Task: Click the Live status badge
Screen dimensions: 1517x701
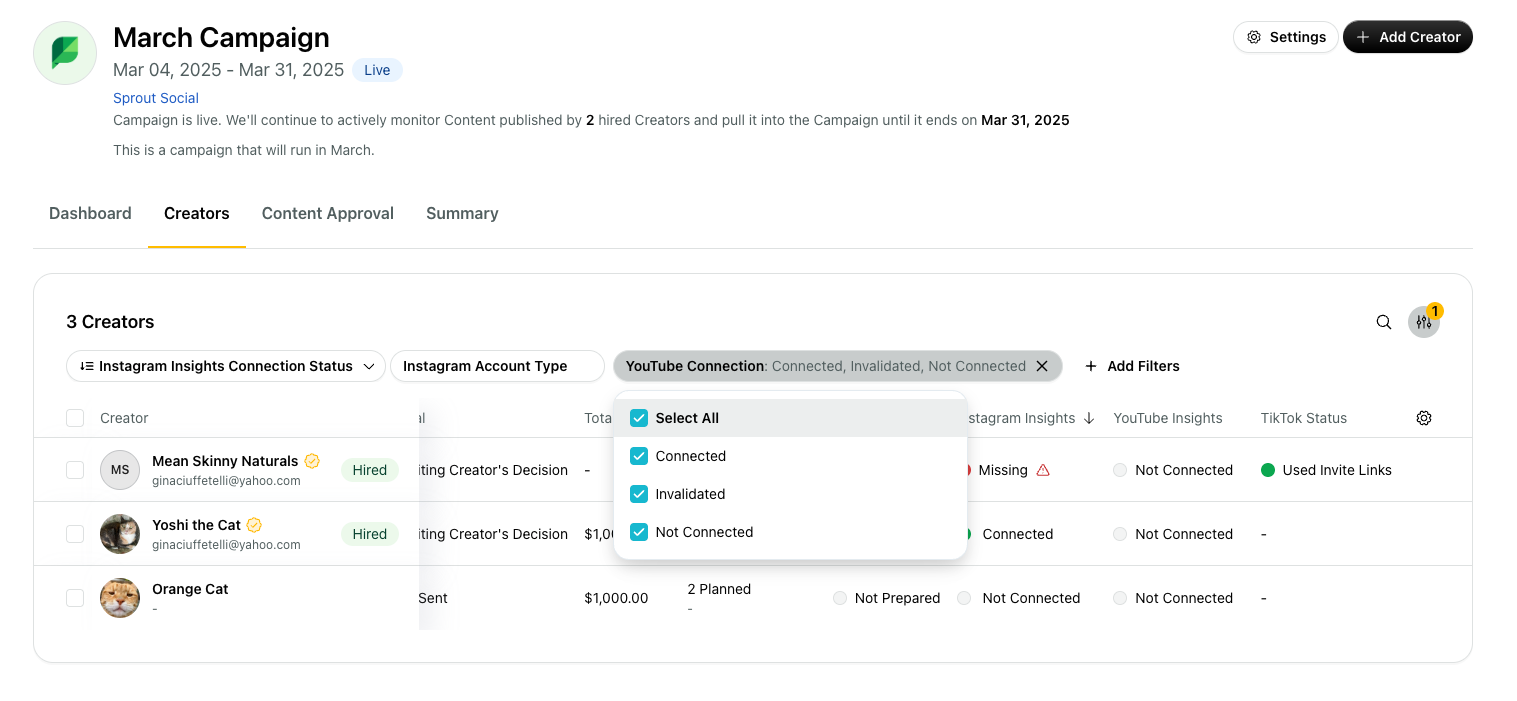Action: coord(377,70)
